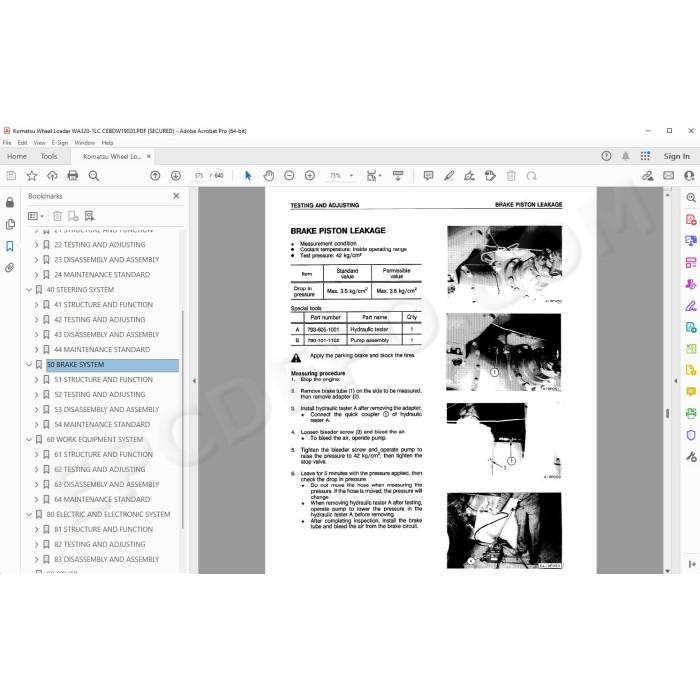The height and width of the screenshot is (700, 700).
Task: Click the document vertical scrollbar thumb
Action: [667, 413]
